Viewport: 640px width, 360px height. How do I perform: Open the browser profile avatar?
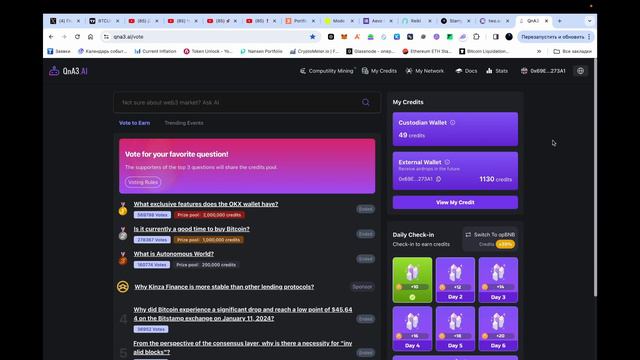(x=509, y=37)
